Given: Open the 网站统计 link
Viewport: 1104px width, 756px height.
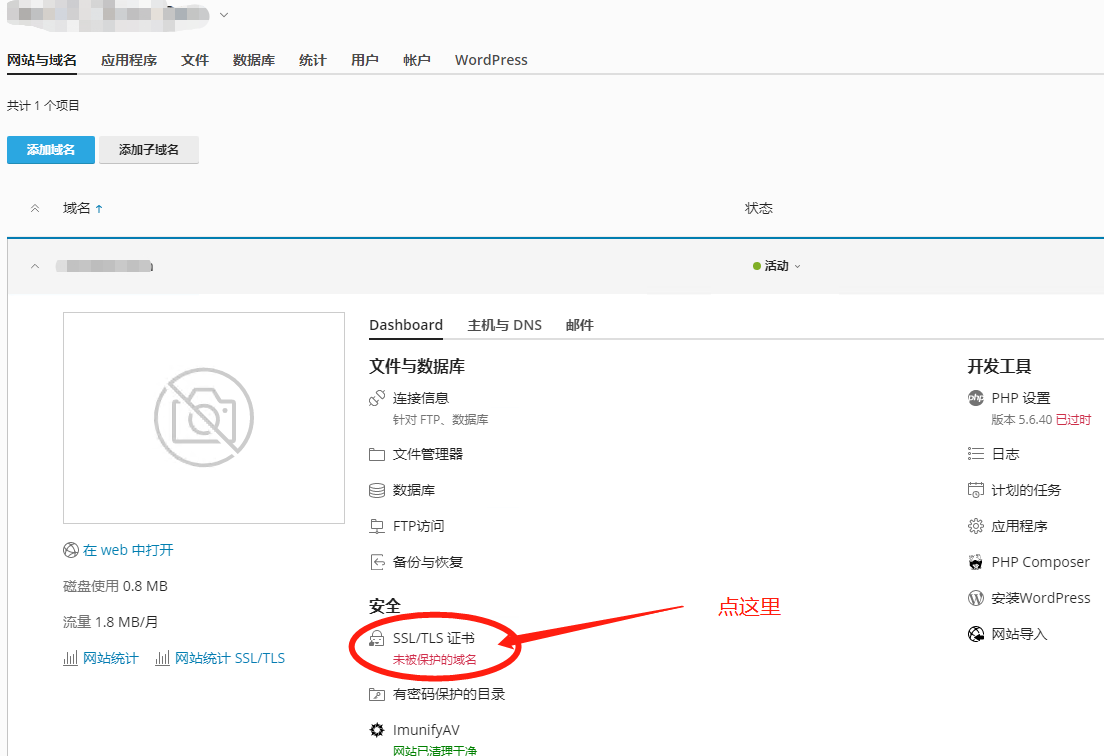Looking at the screenshot, I should point(111,658).
